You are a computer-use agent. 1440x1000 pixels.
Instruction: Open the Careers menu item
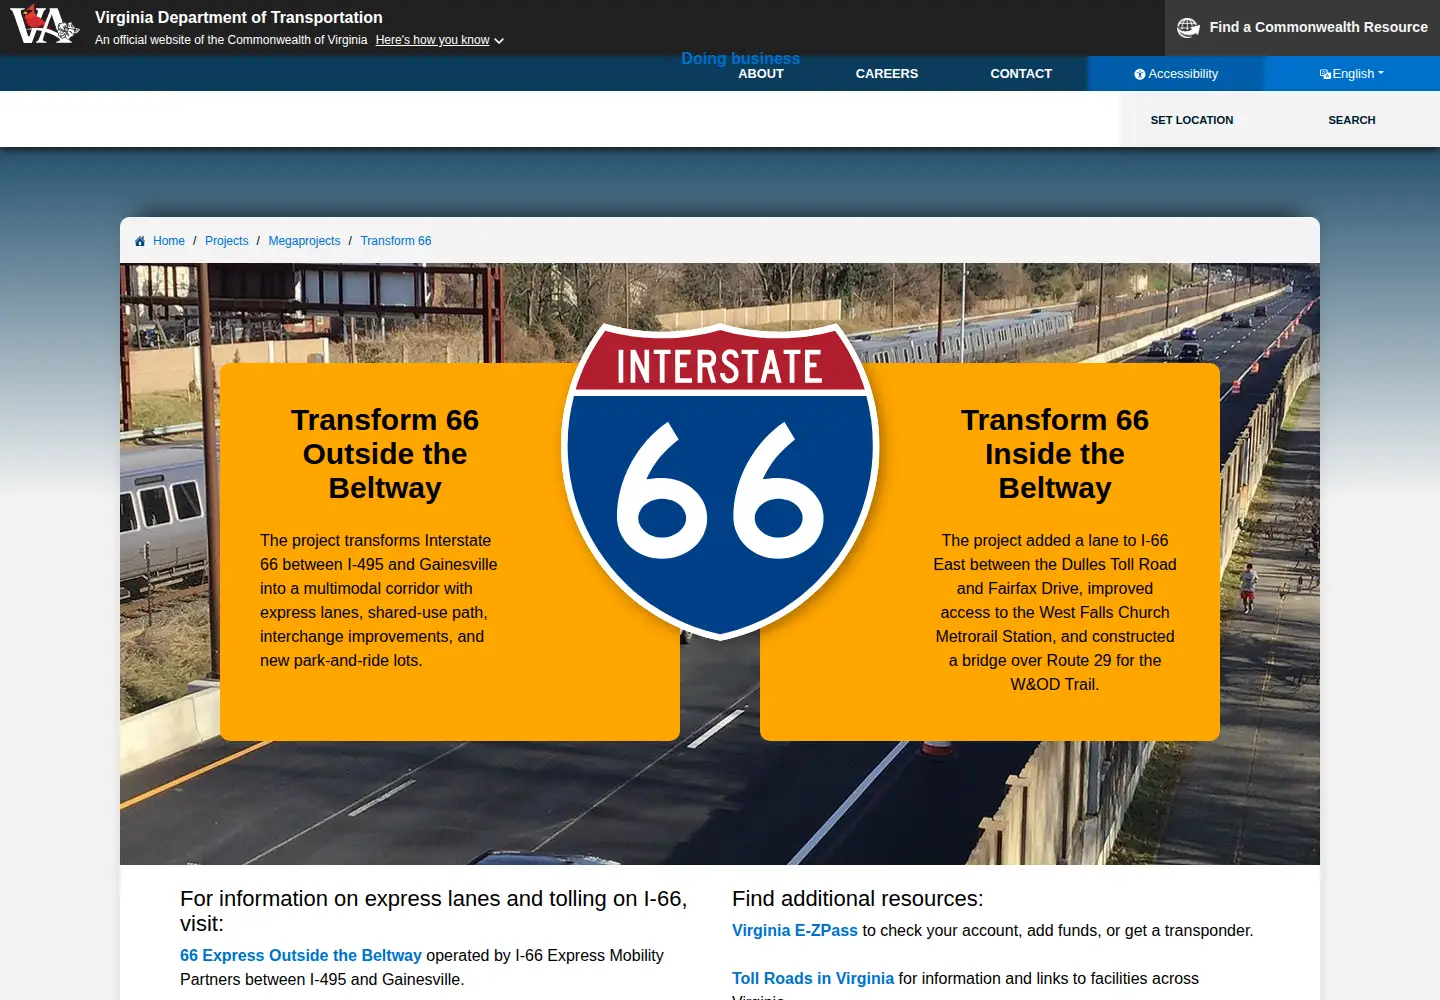[x=887, y=73]
